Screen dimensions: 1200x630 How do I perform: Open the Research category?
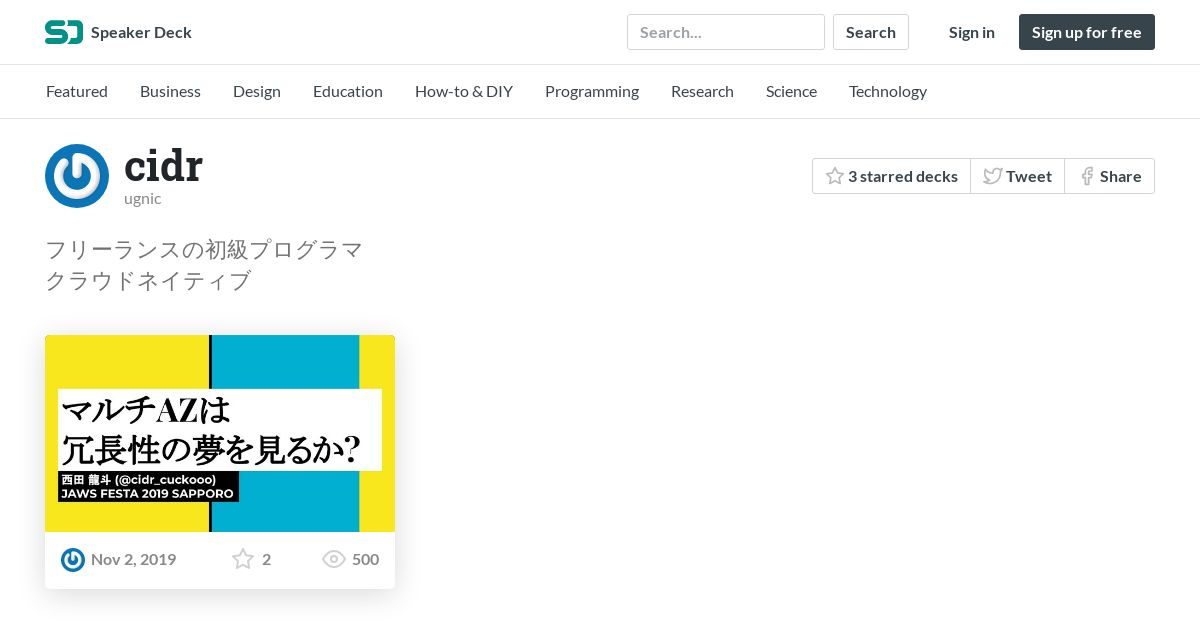[702, 91]
